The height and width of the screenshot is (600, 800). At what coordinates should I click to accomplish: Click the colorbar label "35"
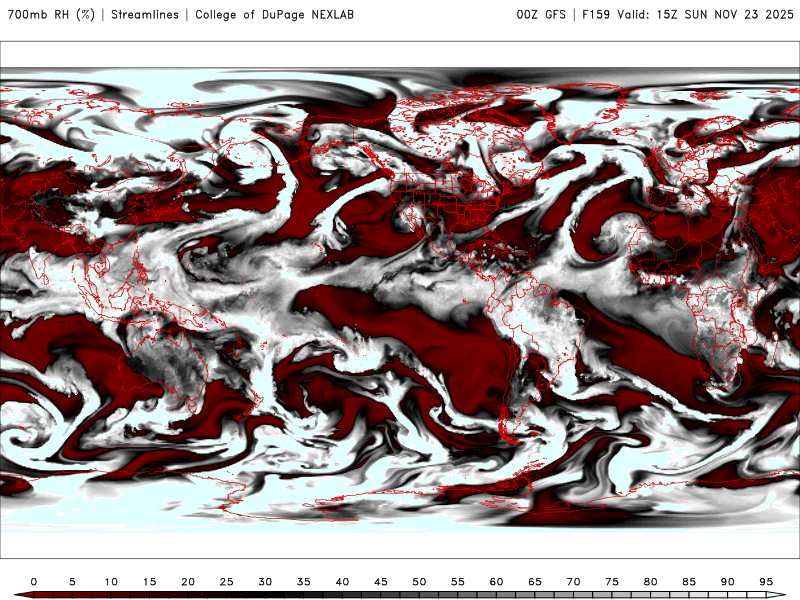304,582
